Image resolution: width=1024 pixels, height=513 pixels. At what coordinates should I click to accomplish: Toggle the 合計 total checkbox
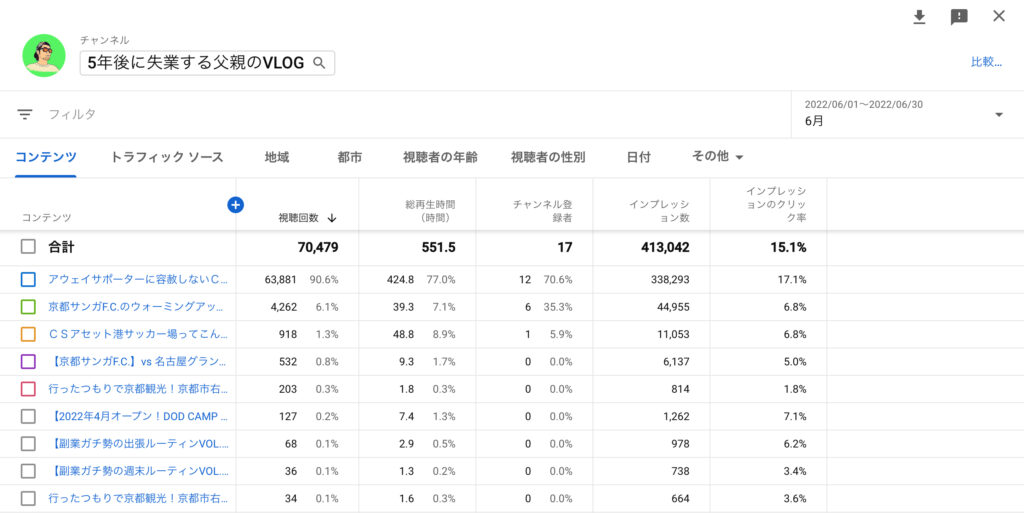(28, 247)
